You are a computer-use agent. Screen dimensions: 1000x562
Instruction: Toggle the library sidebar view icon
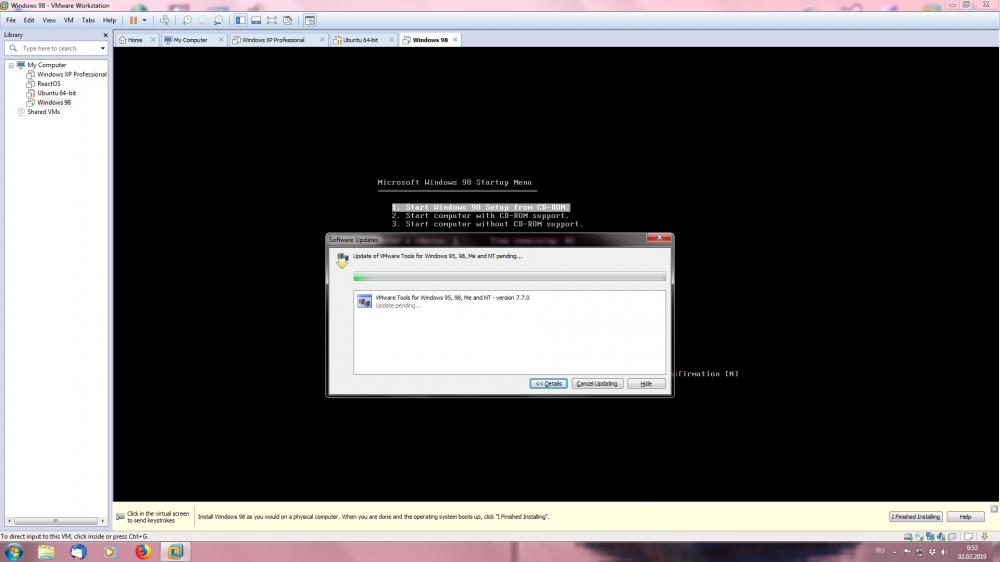(240, 20)
